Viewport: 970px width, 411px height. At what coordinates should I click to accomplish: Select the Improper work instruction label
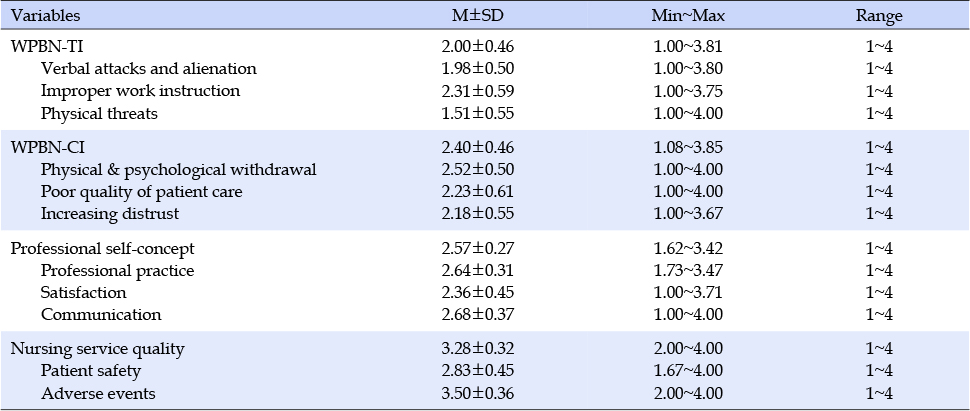(x=140, y=91)
